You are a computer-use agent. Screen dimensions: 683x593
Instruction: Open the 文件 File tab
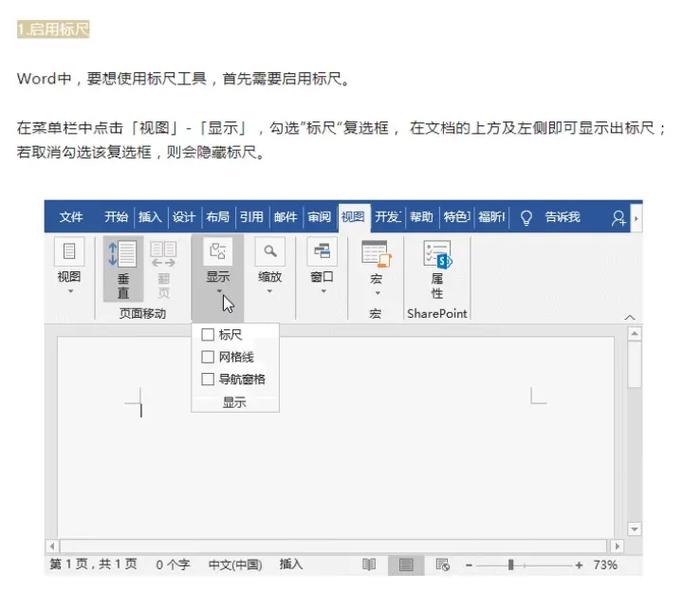71,217
